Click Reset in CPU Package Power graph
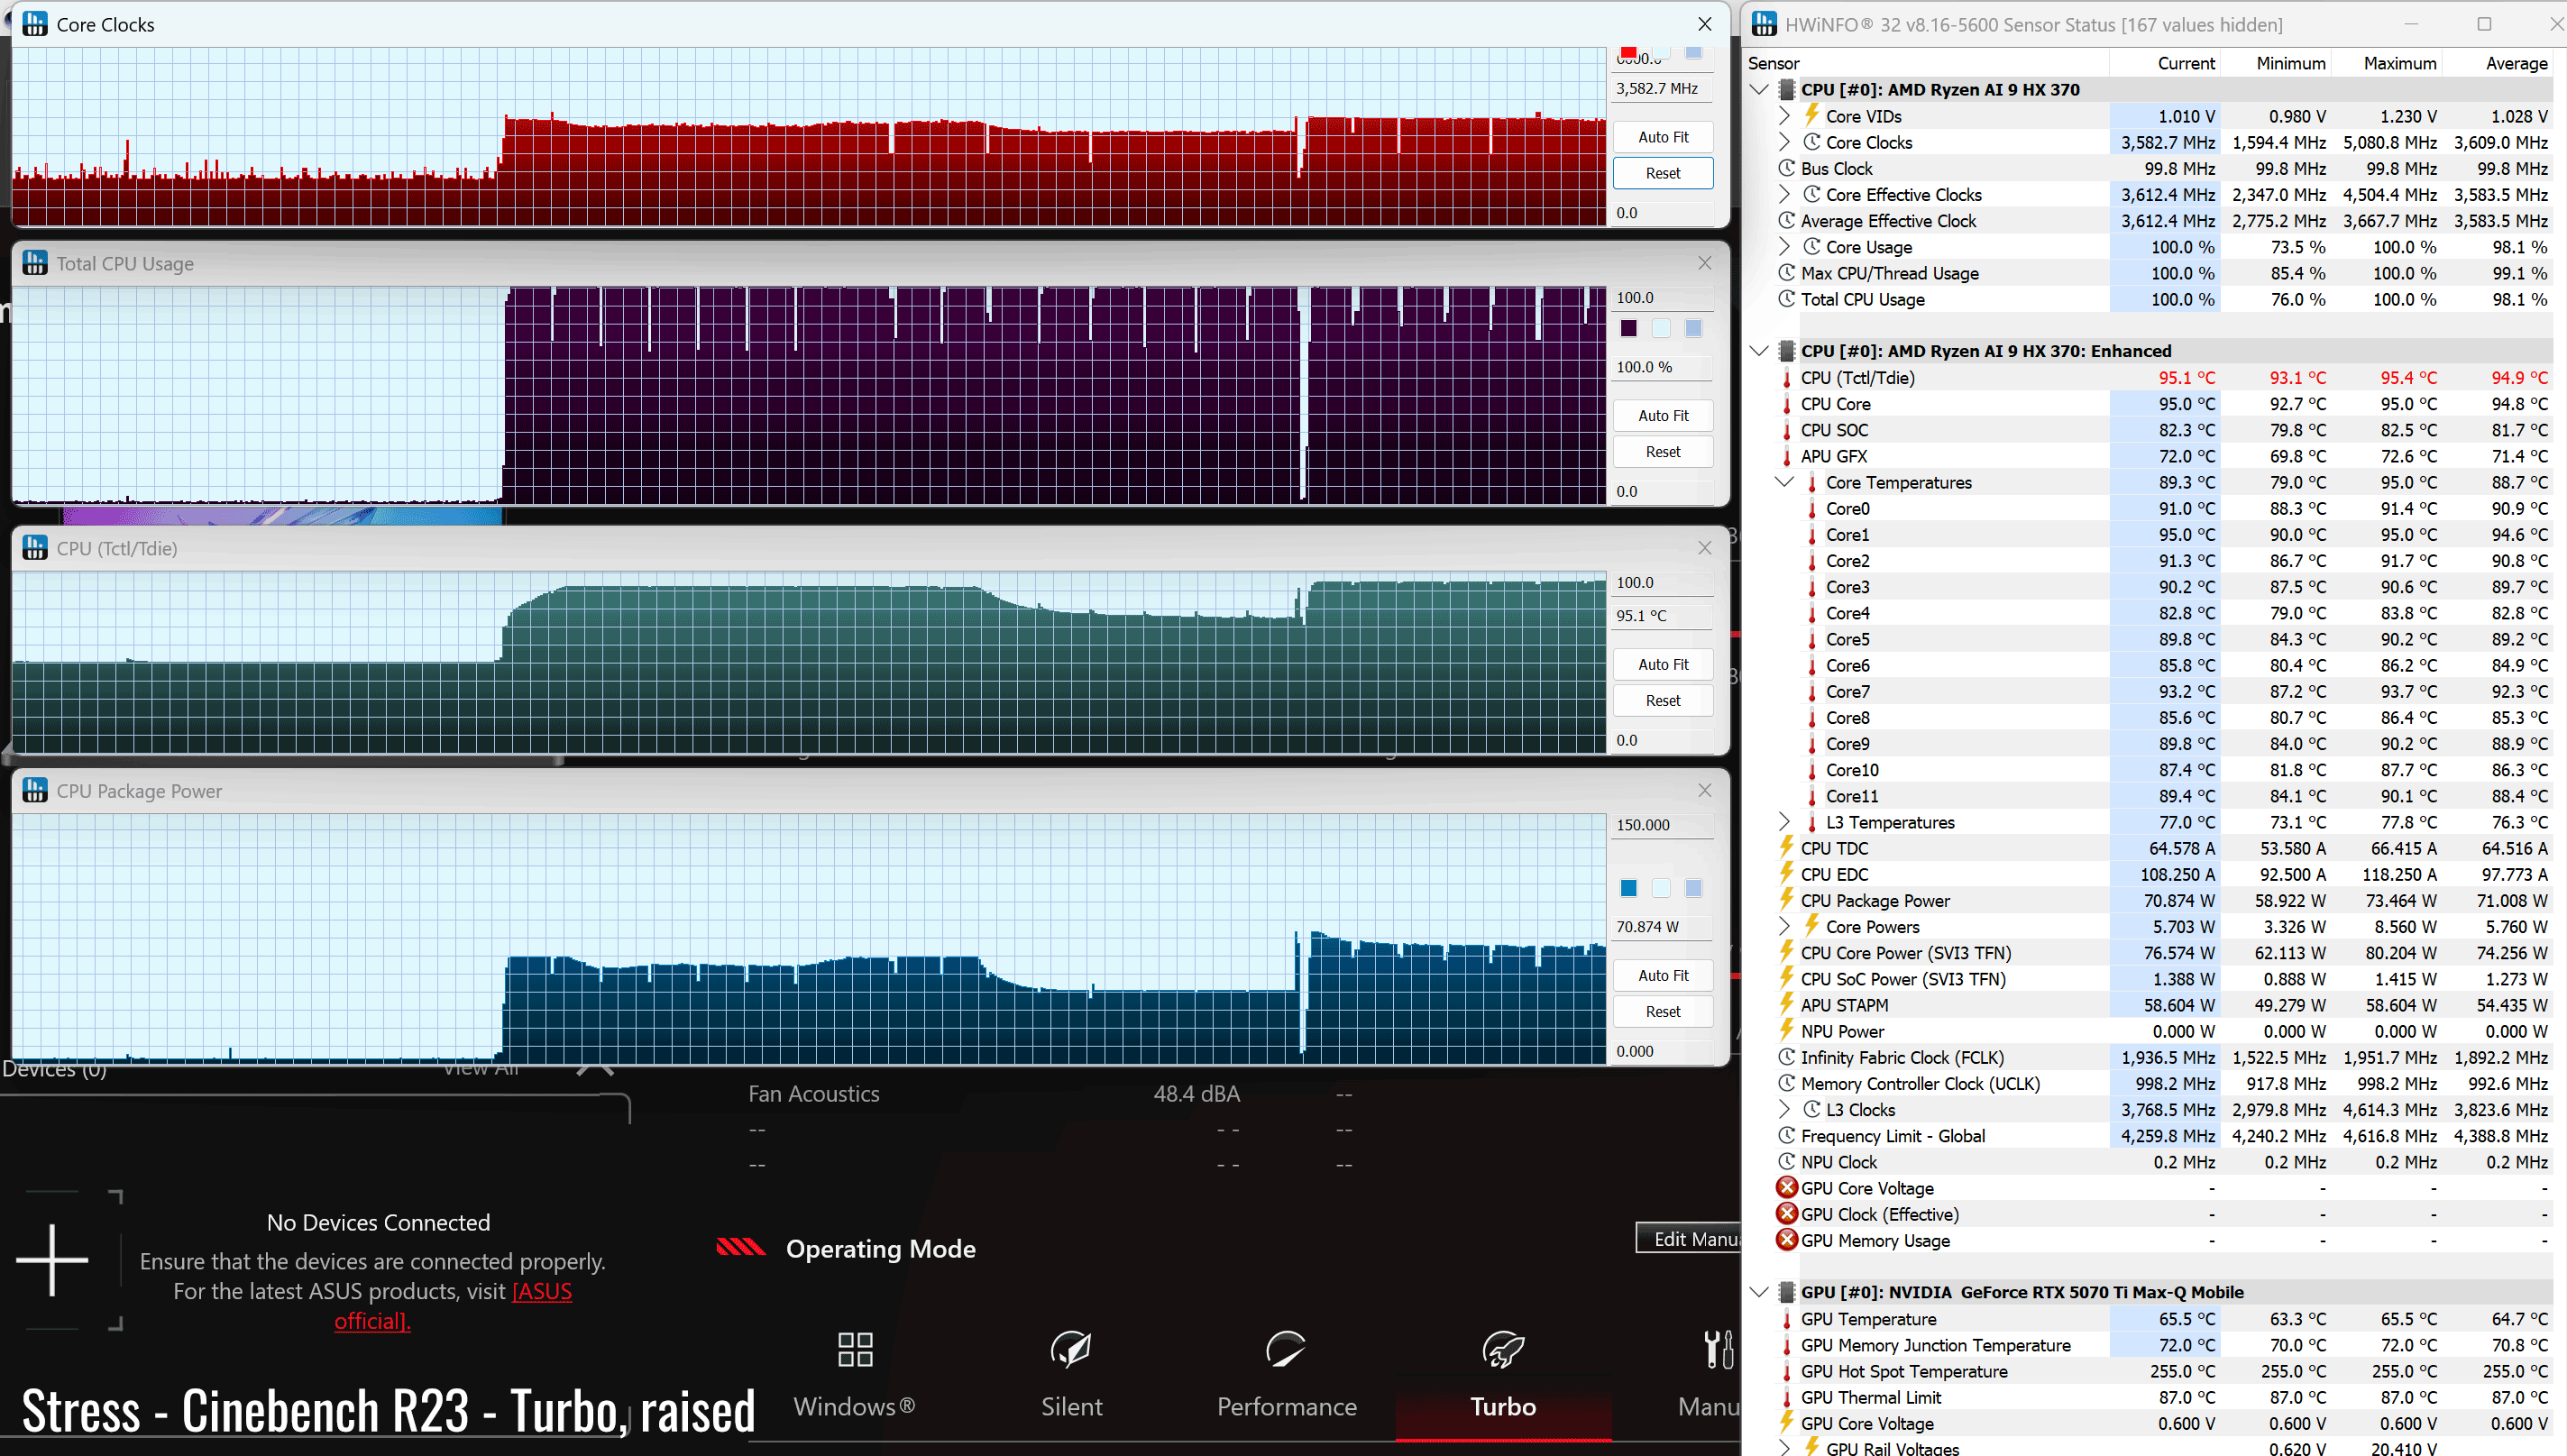2567x1456 pixels. tap(1662, 1012)
